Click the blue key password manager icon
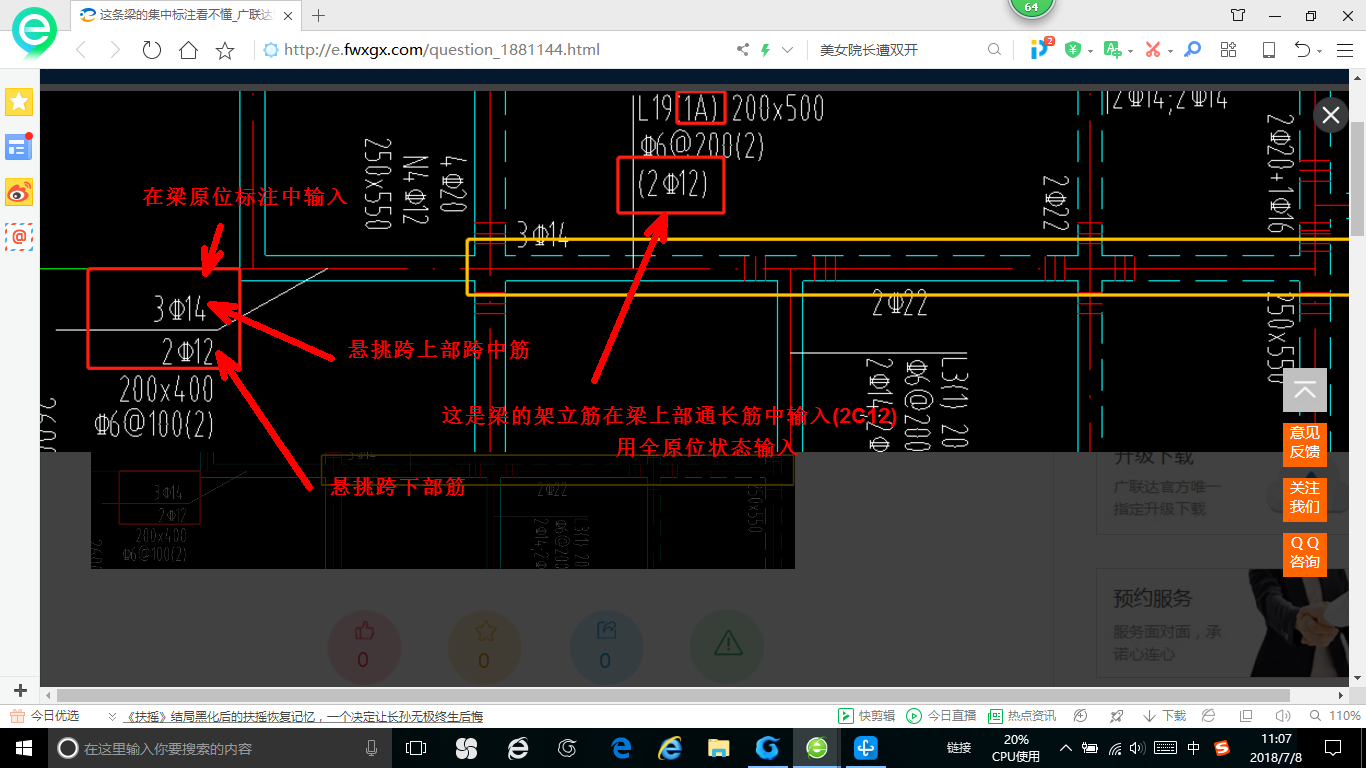 (x=1192, y=50)
